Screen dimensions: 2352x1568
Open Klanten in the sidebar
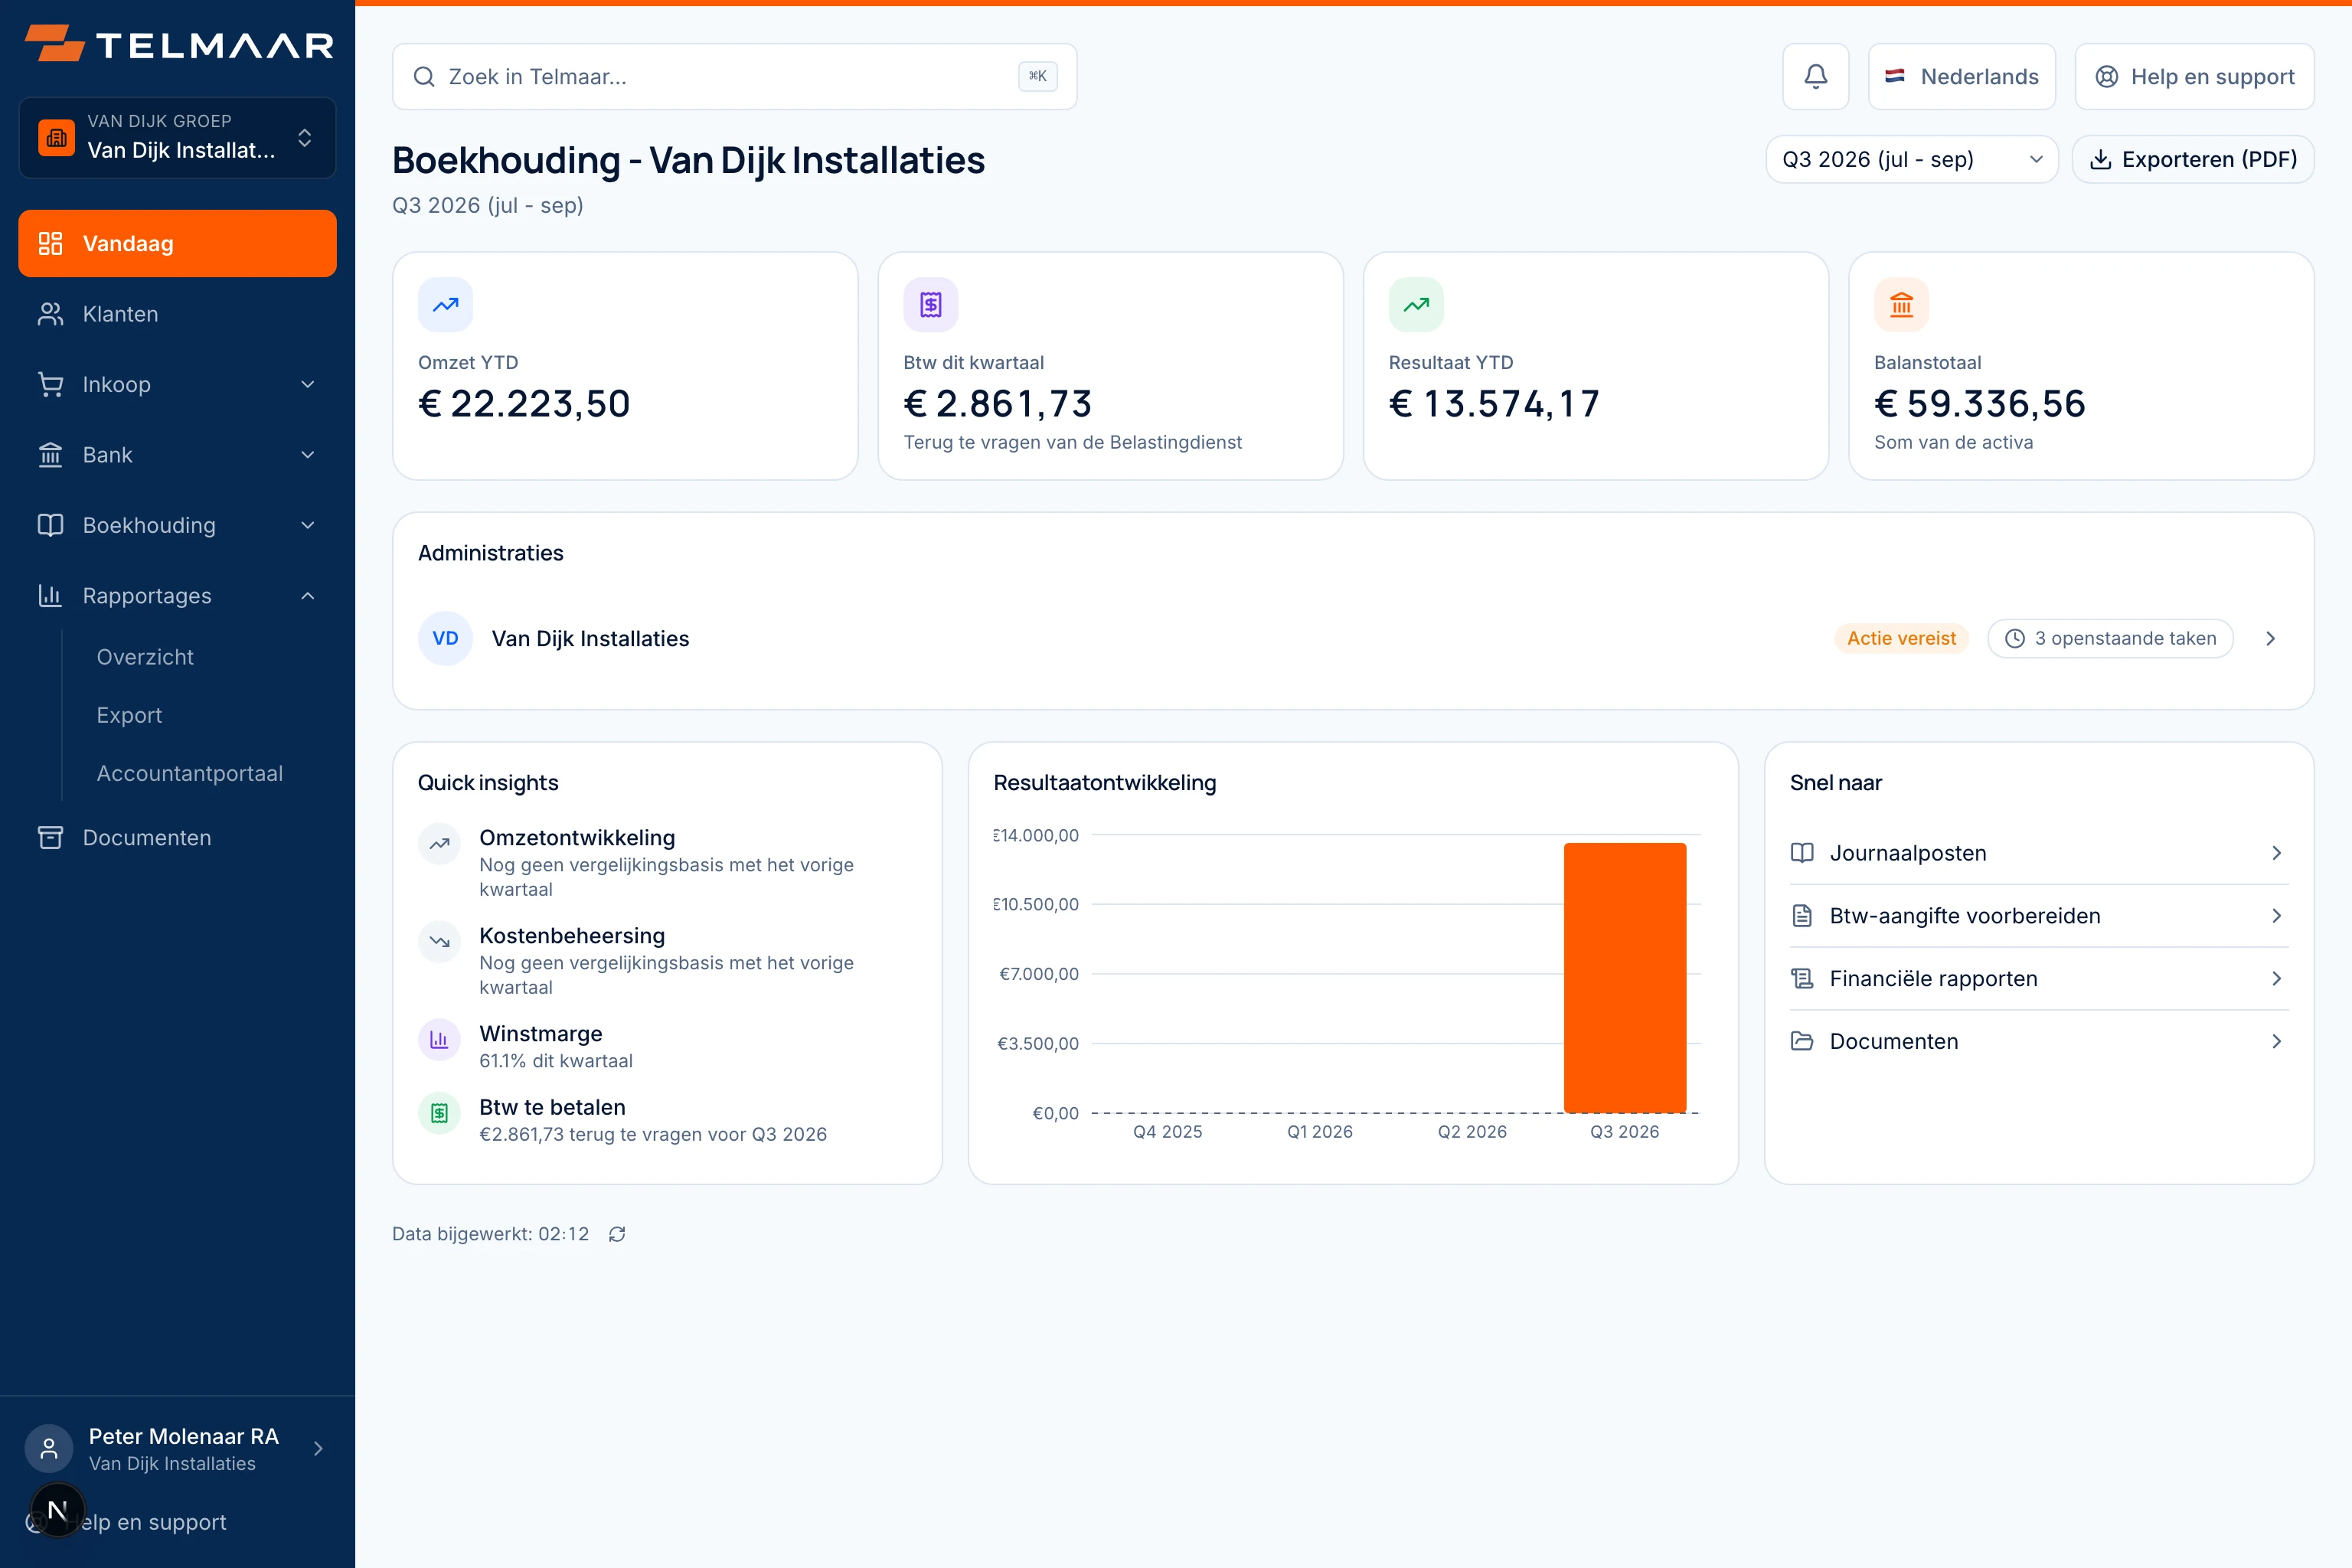(x=178, y=314)
